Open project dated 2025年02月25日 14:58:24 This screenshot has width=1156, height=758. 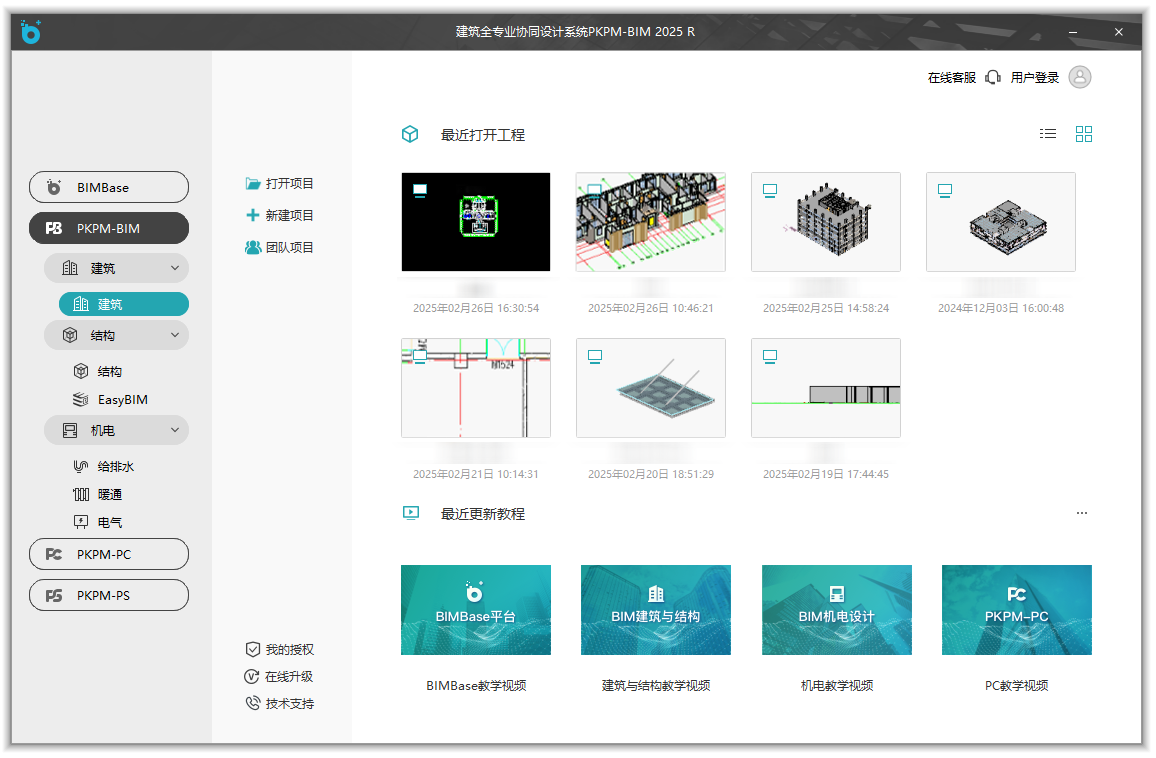pos(825,222)
